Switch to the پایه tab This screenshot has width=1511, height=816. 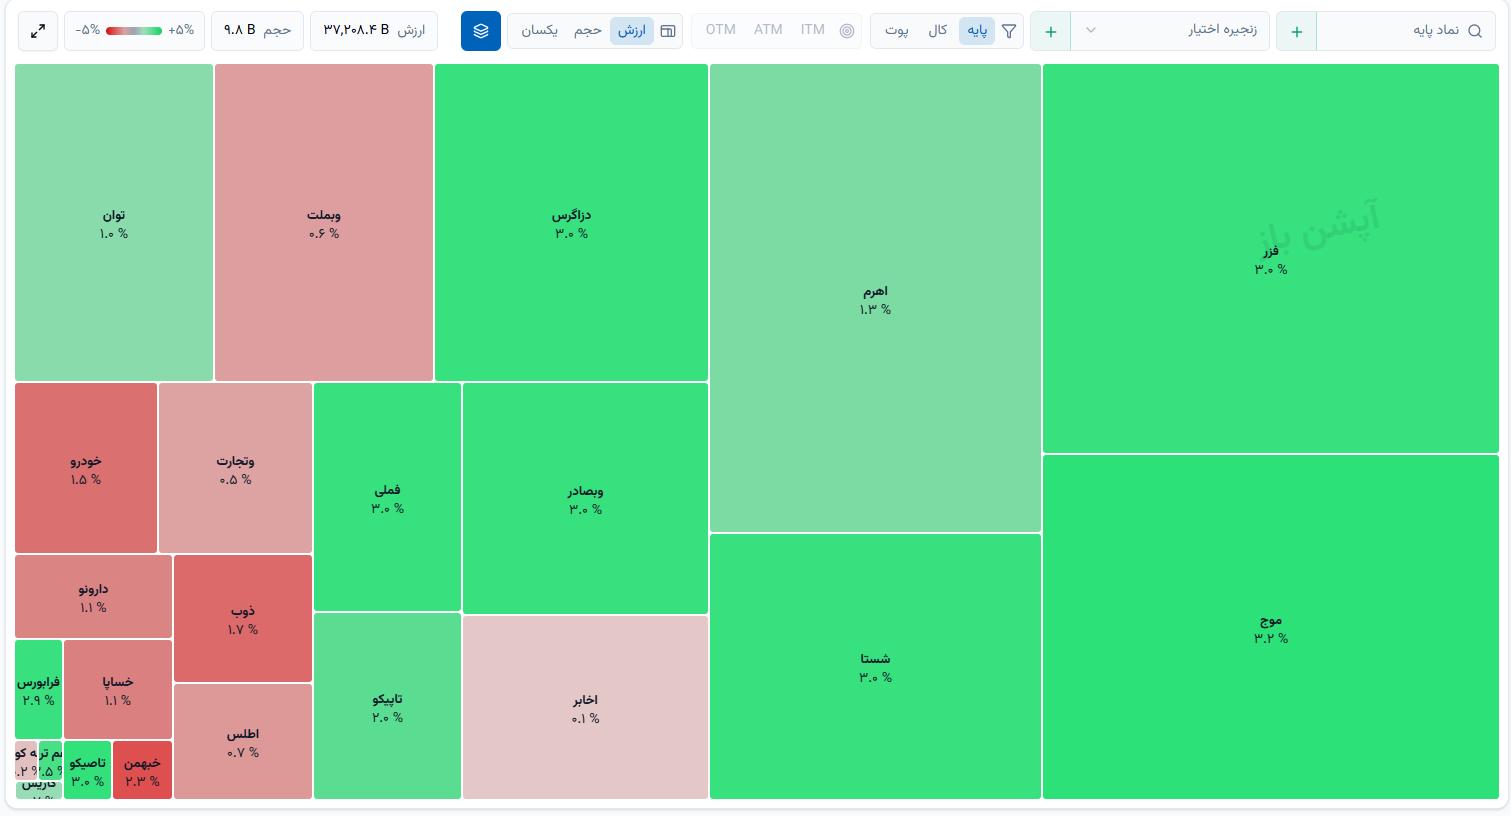pos(977,31)
